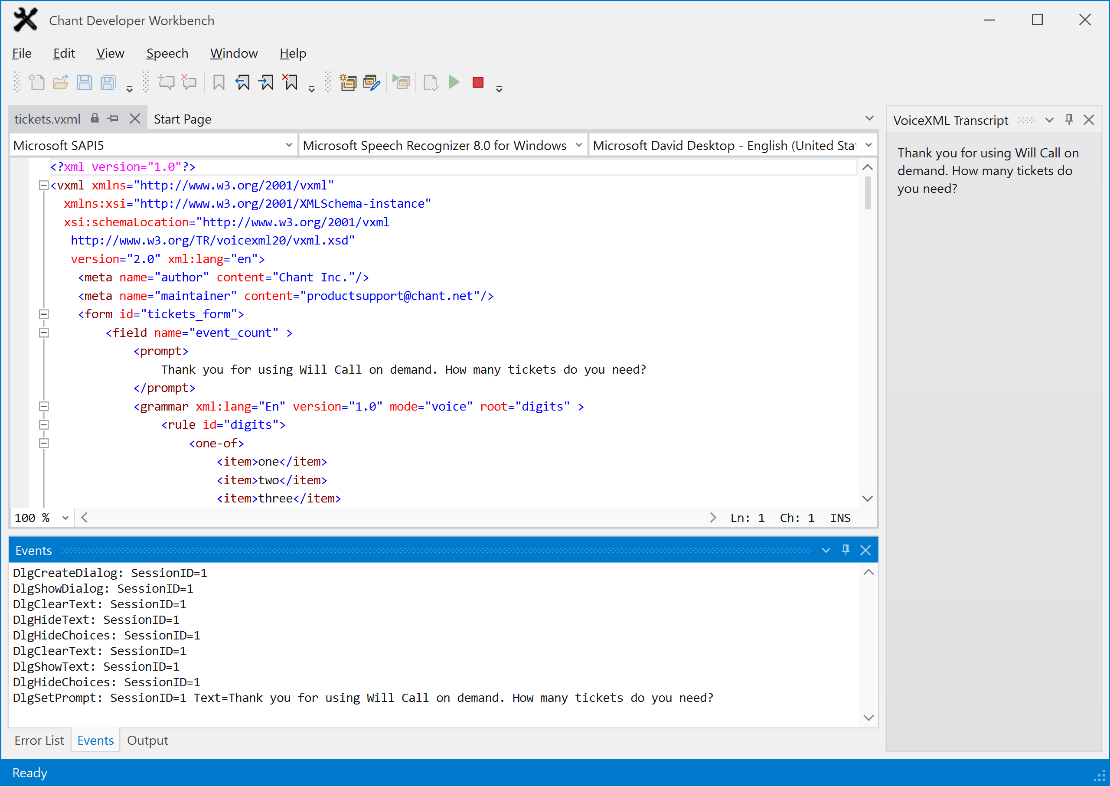Screen dimensions: 1110x786
Task: Click the Comment selection icon
Action: tap(166, 83)
